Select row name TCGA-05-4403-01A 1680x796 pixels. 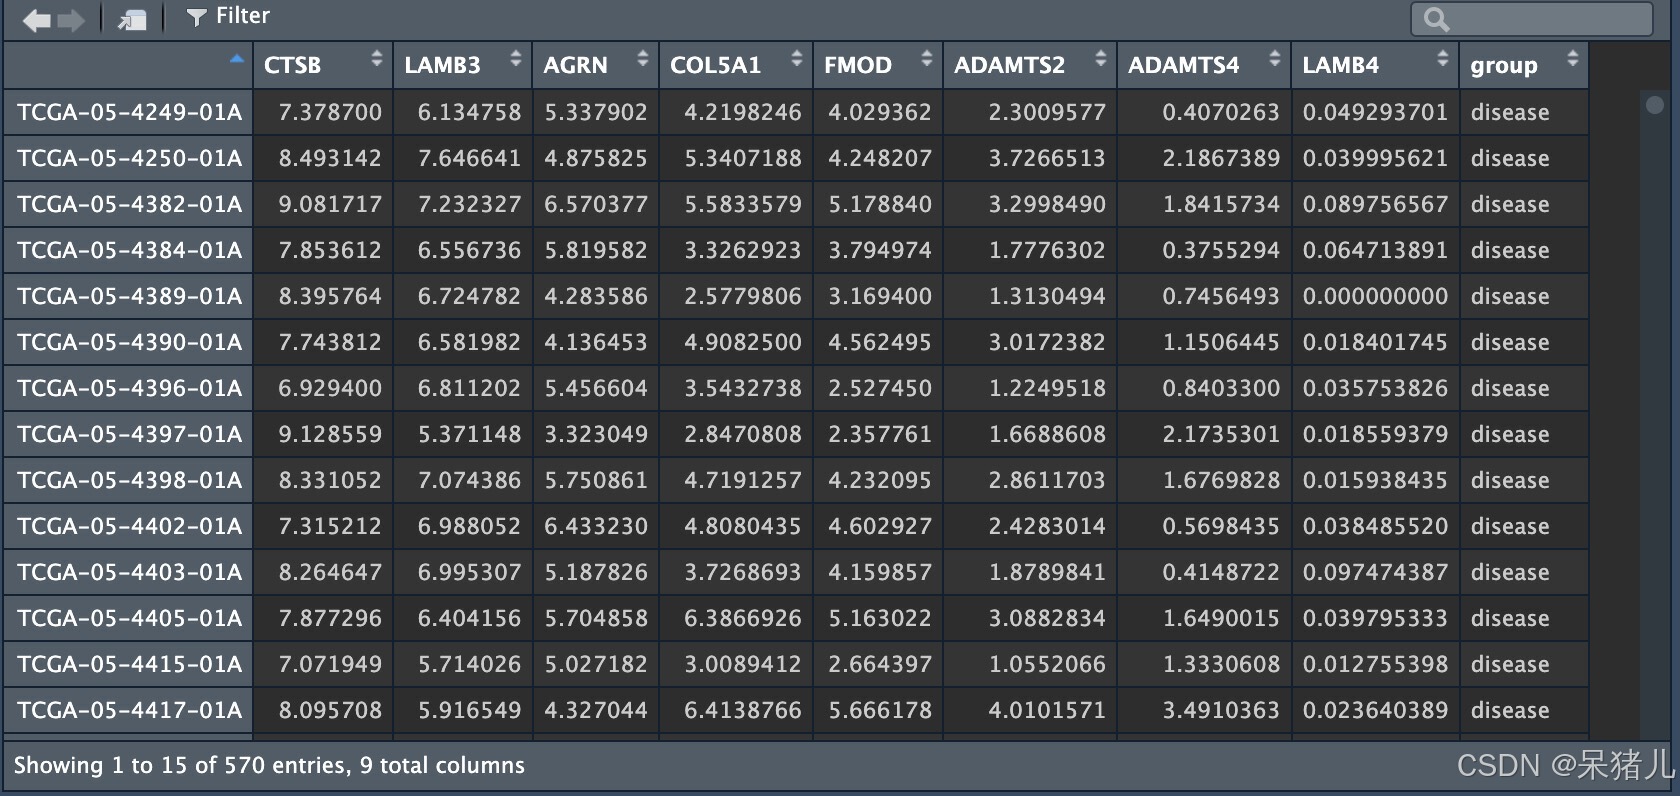point(129,572)
